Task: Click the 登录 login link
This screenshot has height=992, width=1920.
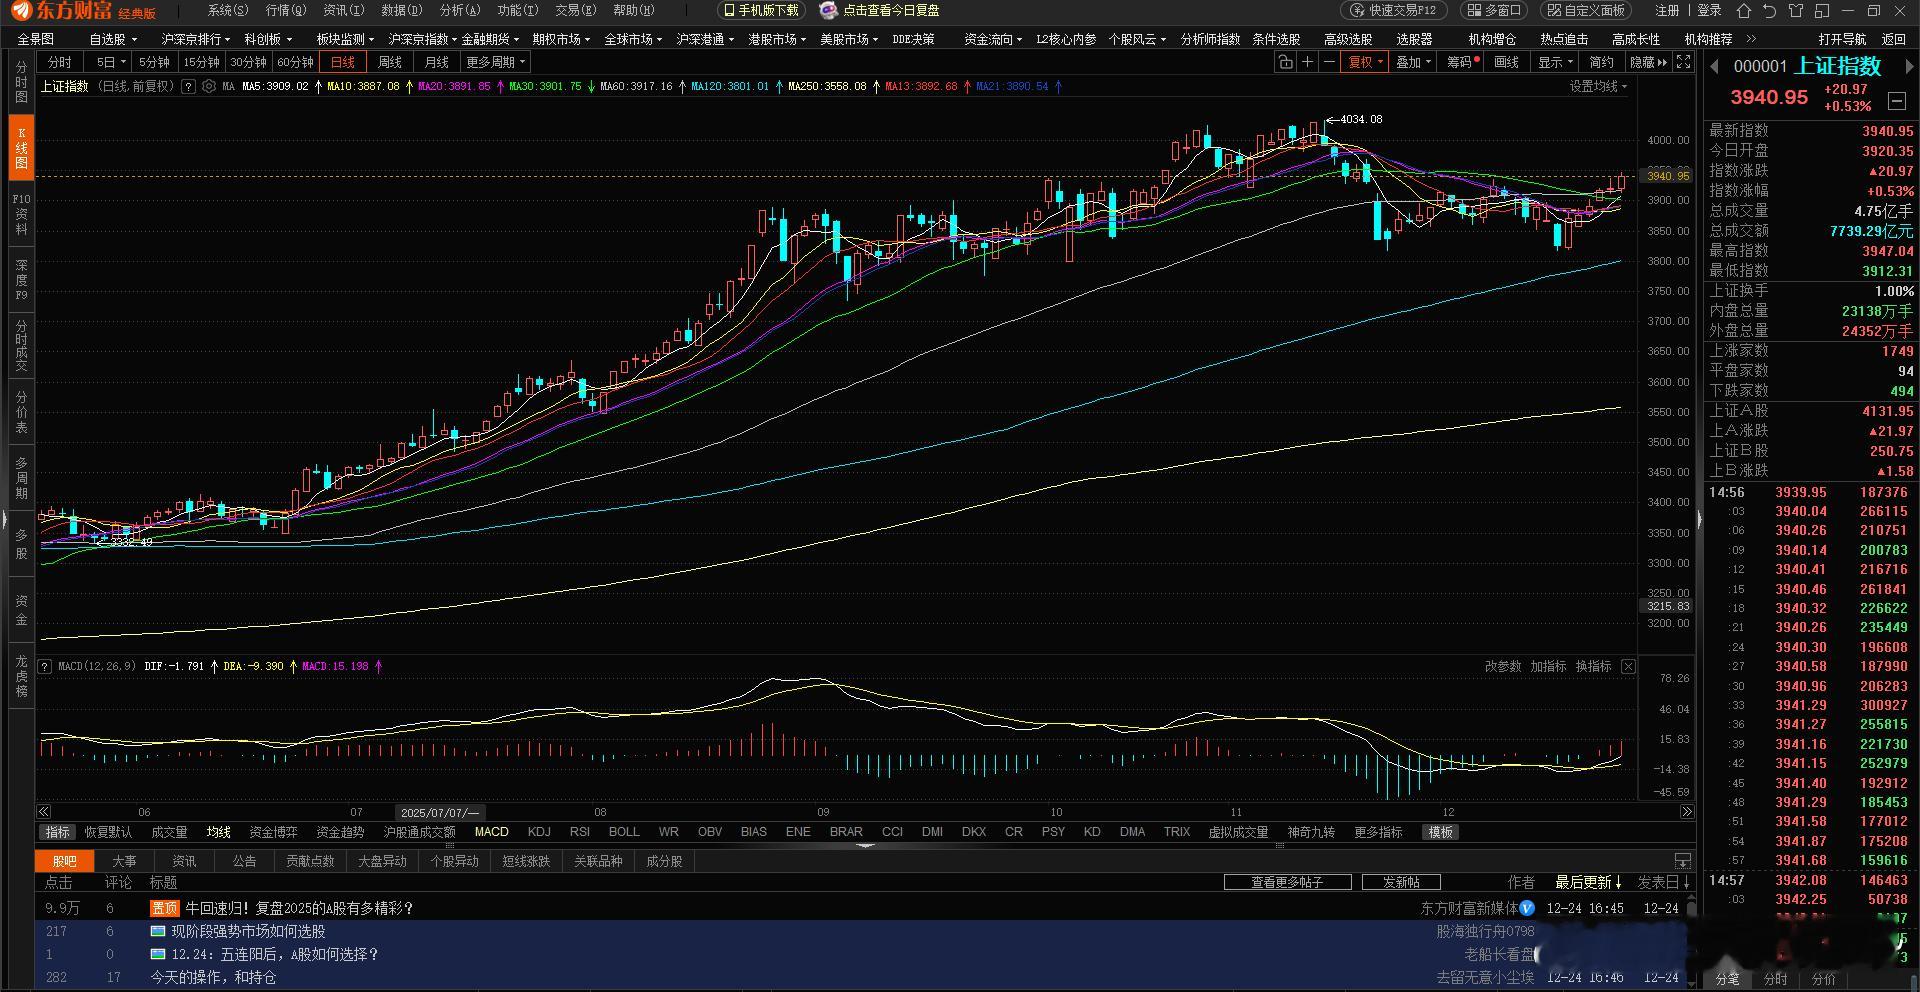Action: pos(1709,11)
